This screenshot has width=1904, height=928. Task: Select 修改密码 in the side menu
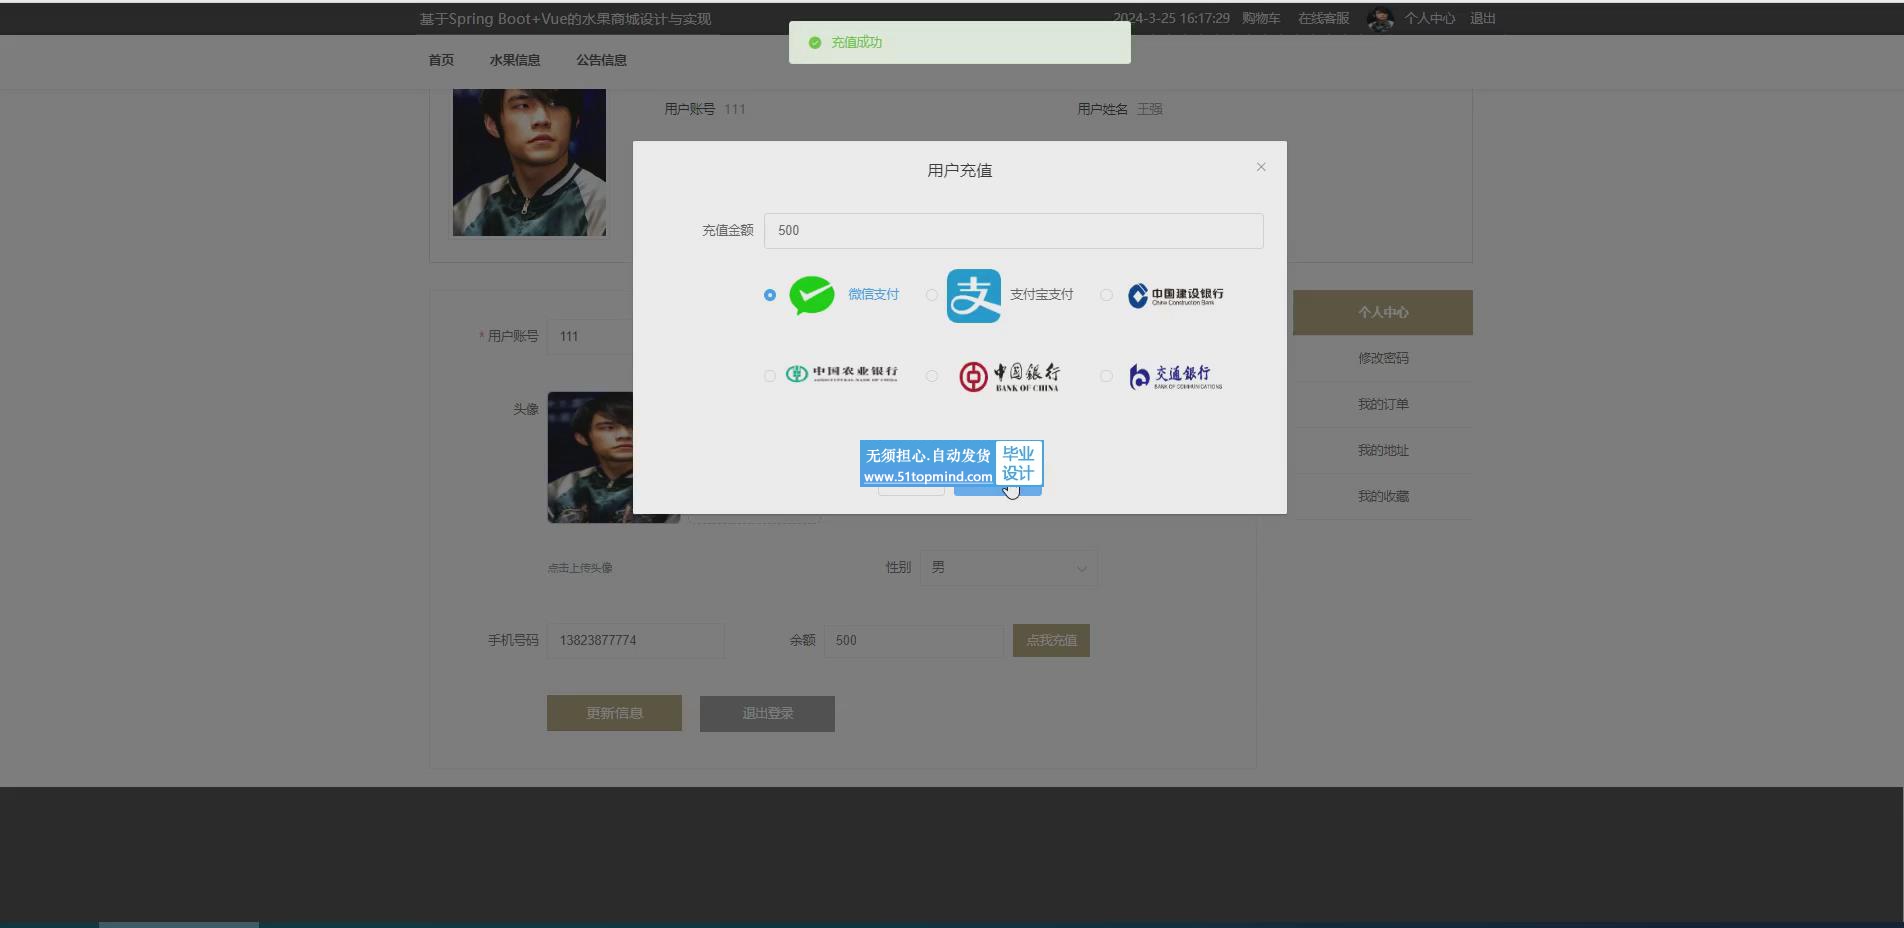[x=1383, y=358]
